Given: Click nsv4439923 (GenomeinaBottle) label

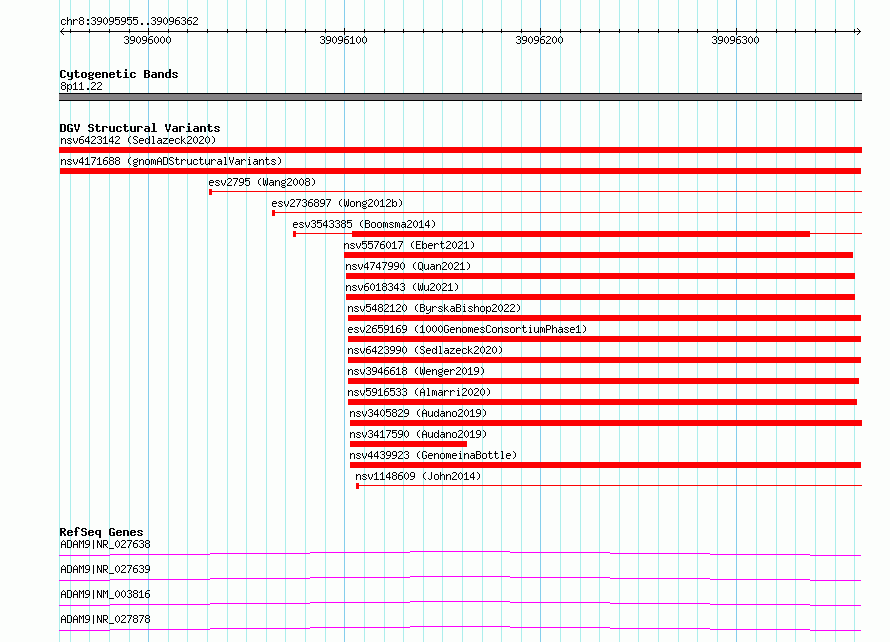Looking at the screenshot, I should pos(433,455).
